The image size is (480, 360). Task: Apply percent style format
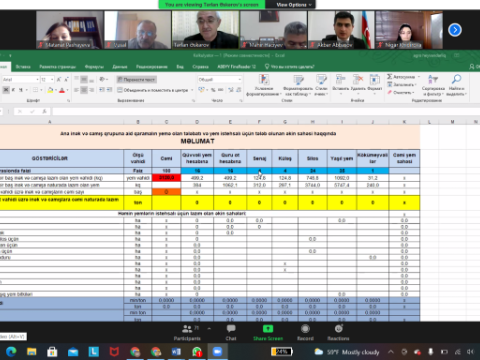tap(213, 90)
